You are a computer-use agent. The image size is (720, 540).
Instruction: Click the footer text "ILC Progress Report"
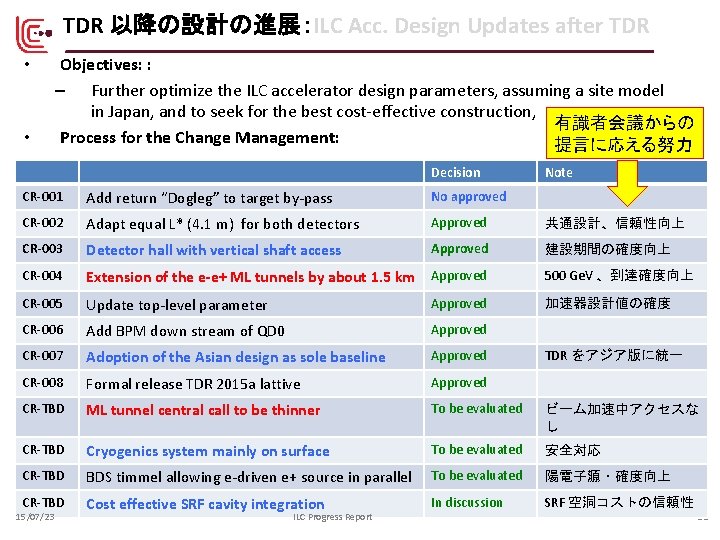click(x=333, y=517)
